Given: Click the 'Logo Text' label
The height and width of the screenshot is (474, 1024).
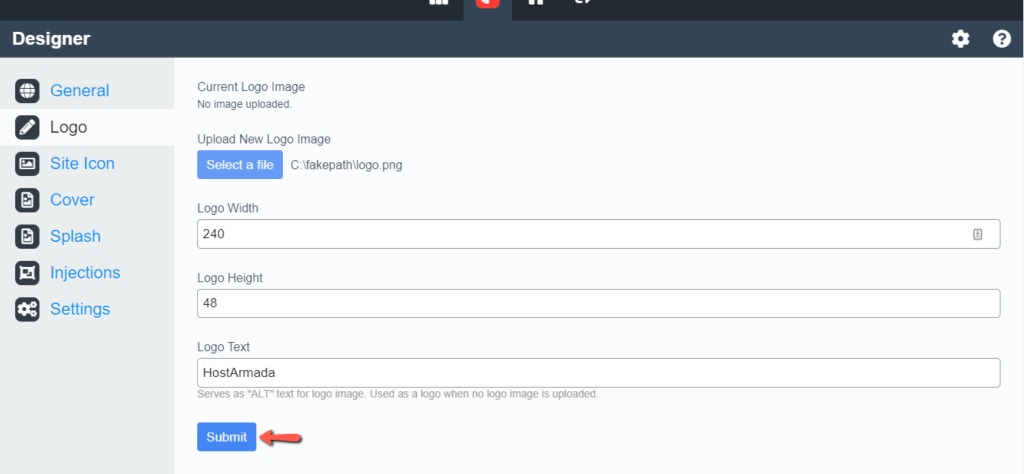Looking at the screenshot, I should [223, 347].
